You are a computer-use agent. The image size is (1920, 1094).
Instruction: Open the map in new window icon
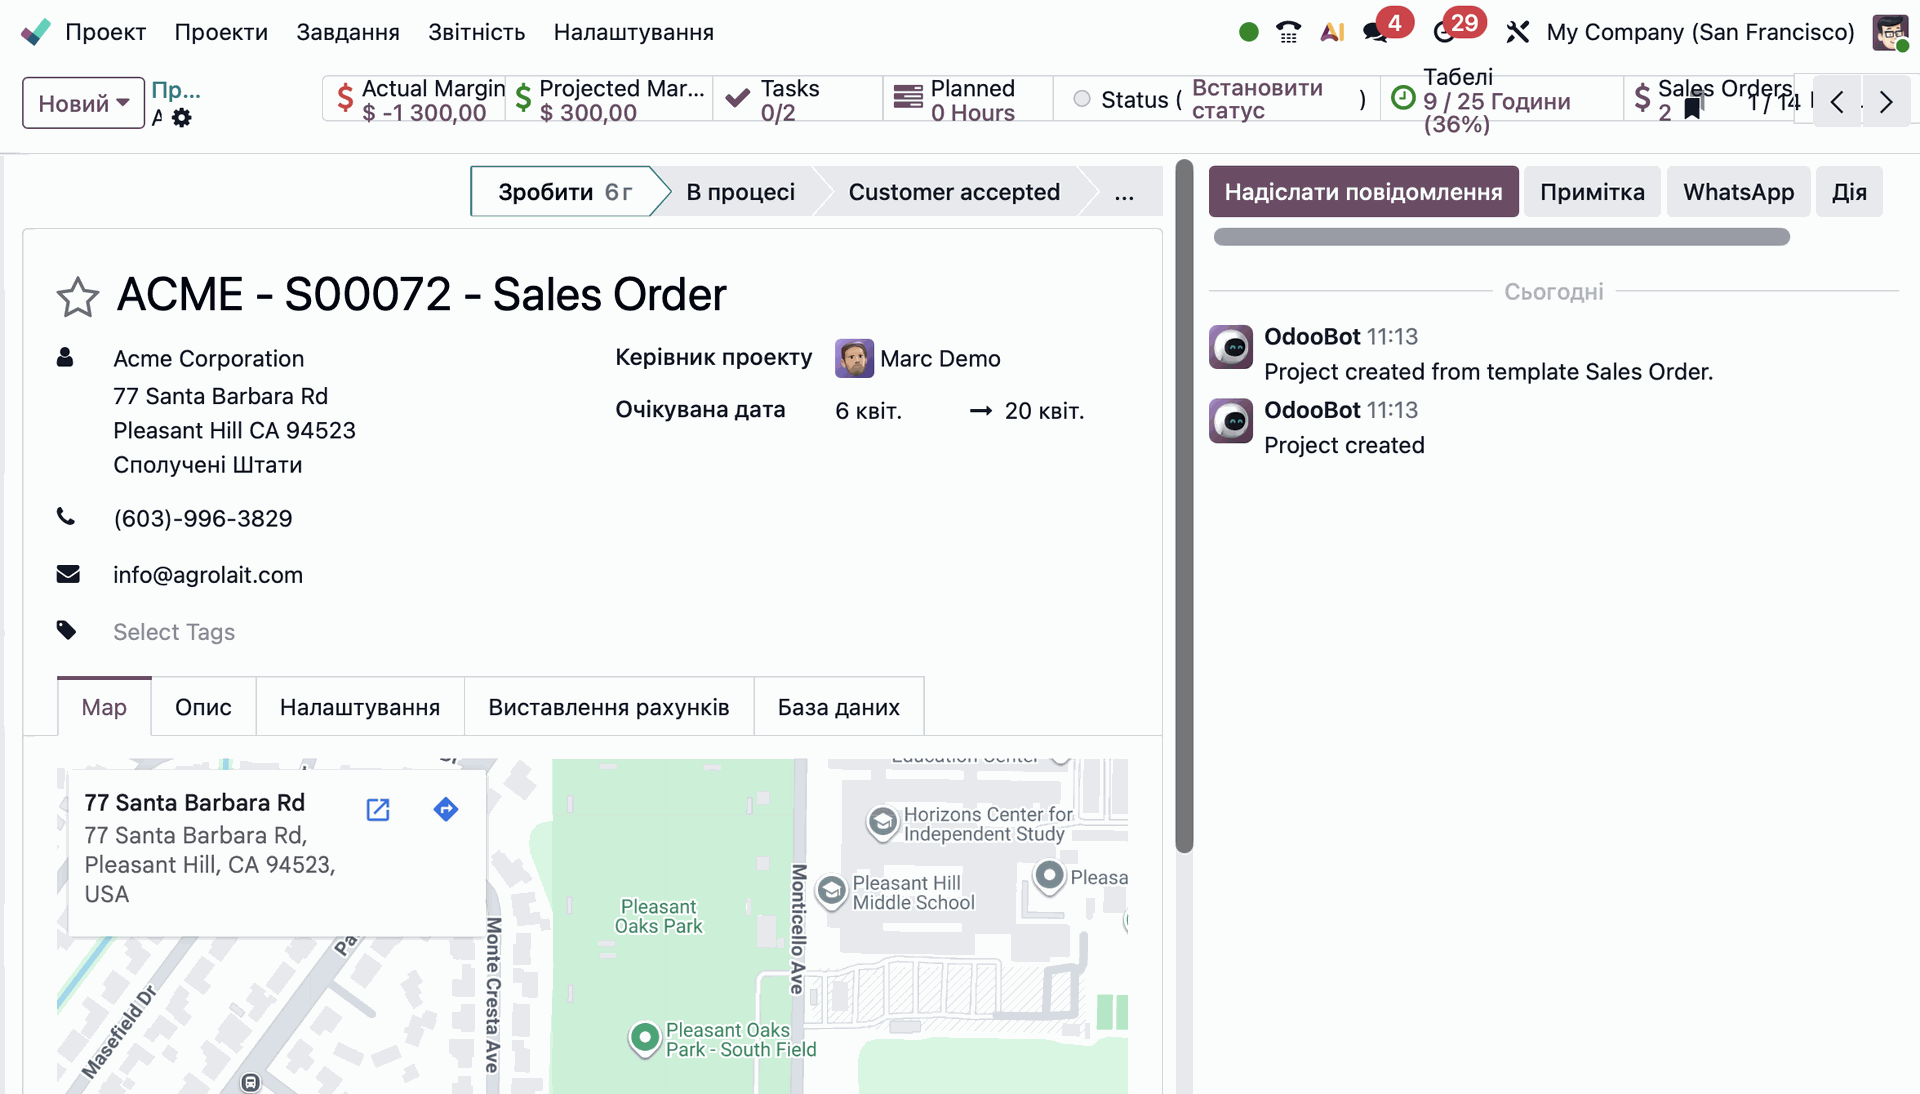click(x=378, y=809)
